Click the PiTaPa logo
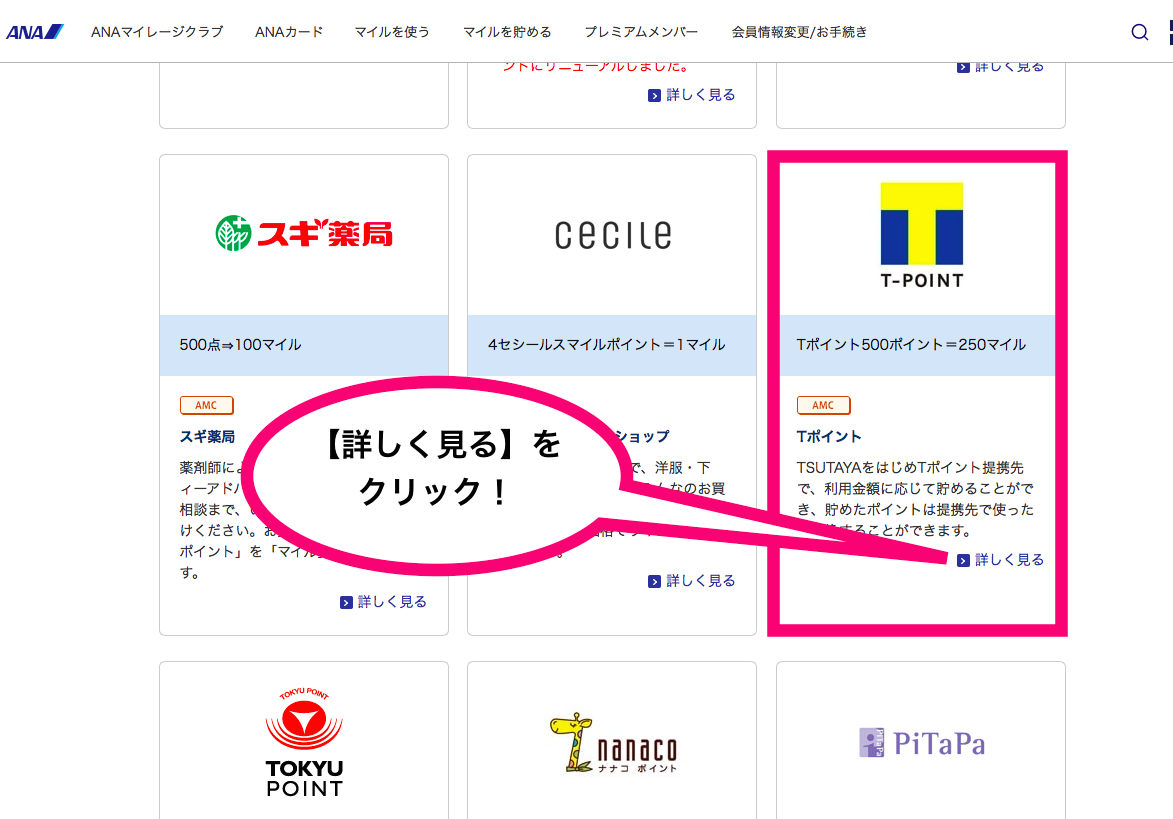 921,742
